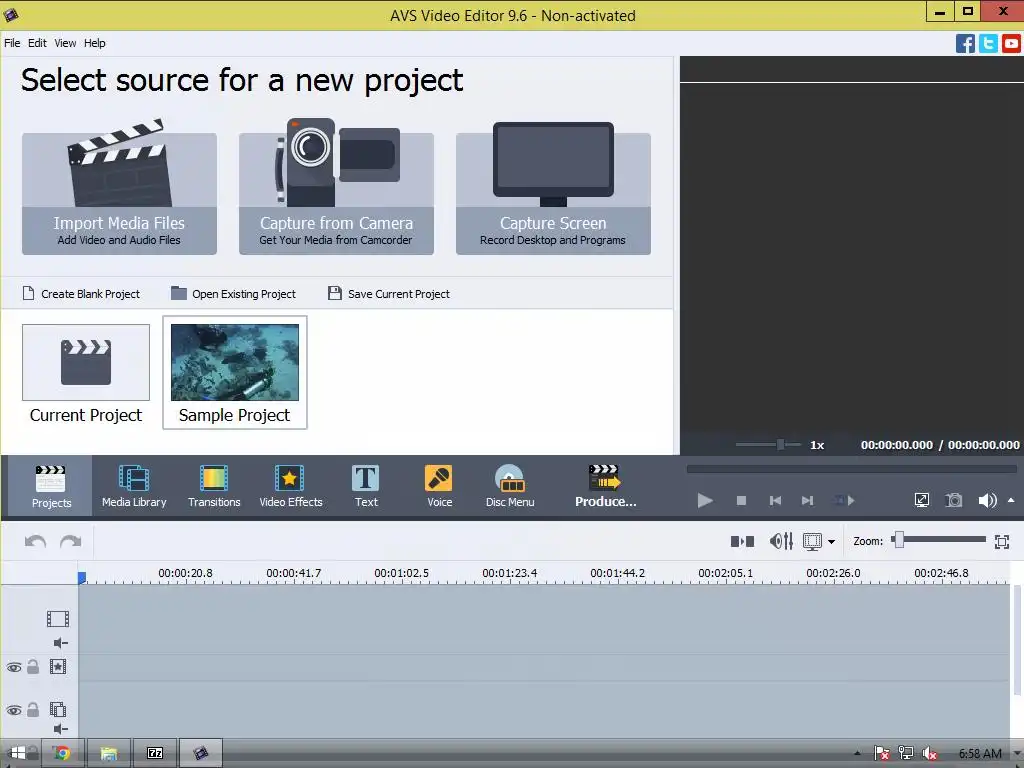Go to previous frame in preview
This screenshot has height=768, width=1024.
(775, 501)
